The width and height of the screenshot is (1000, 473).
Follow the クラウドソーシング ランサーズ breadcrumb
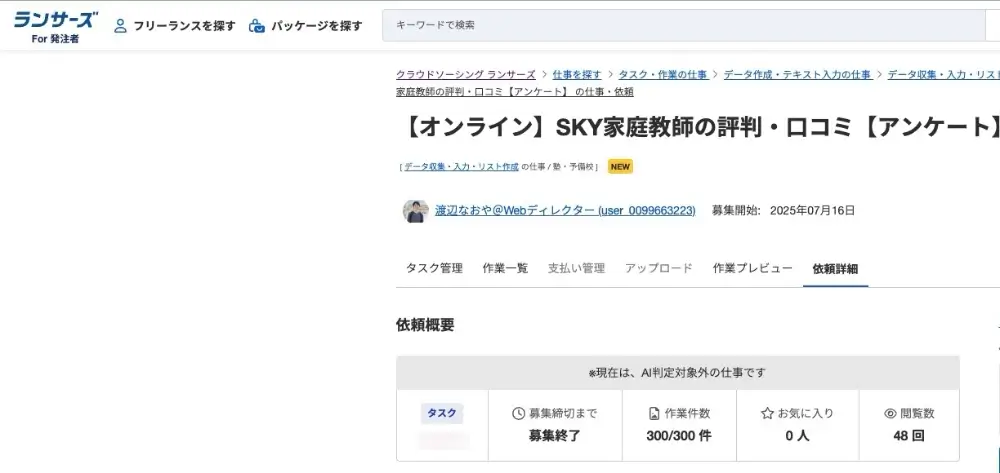click(466, 75)
